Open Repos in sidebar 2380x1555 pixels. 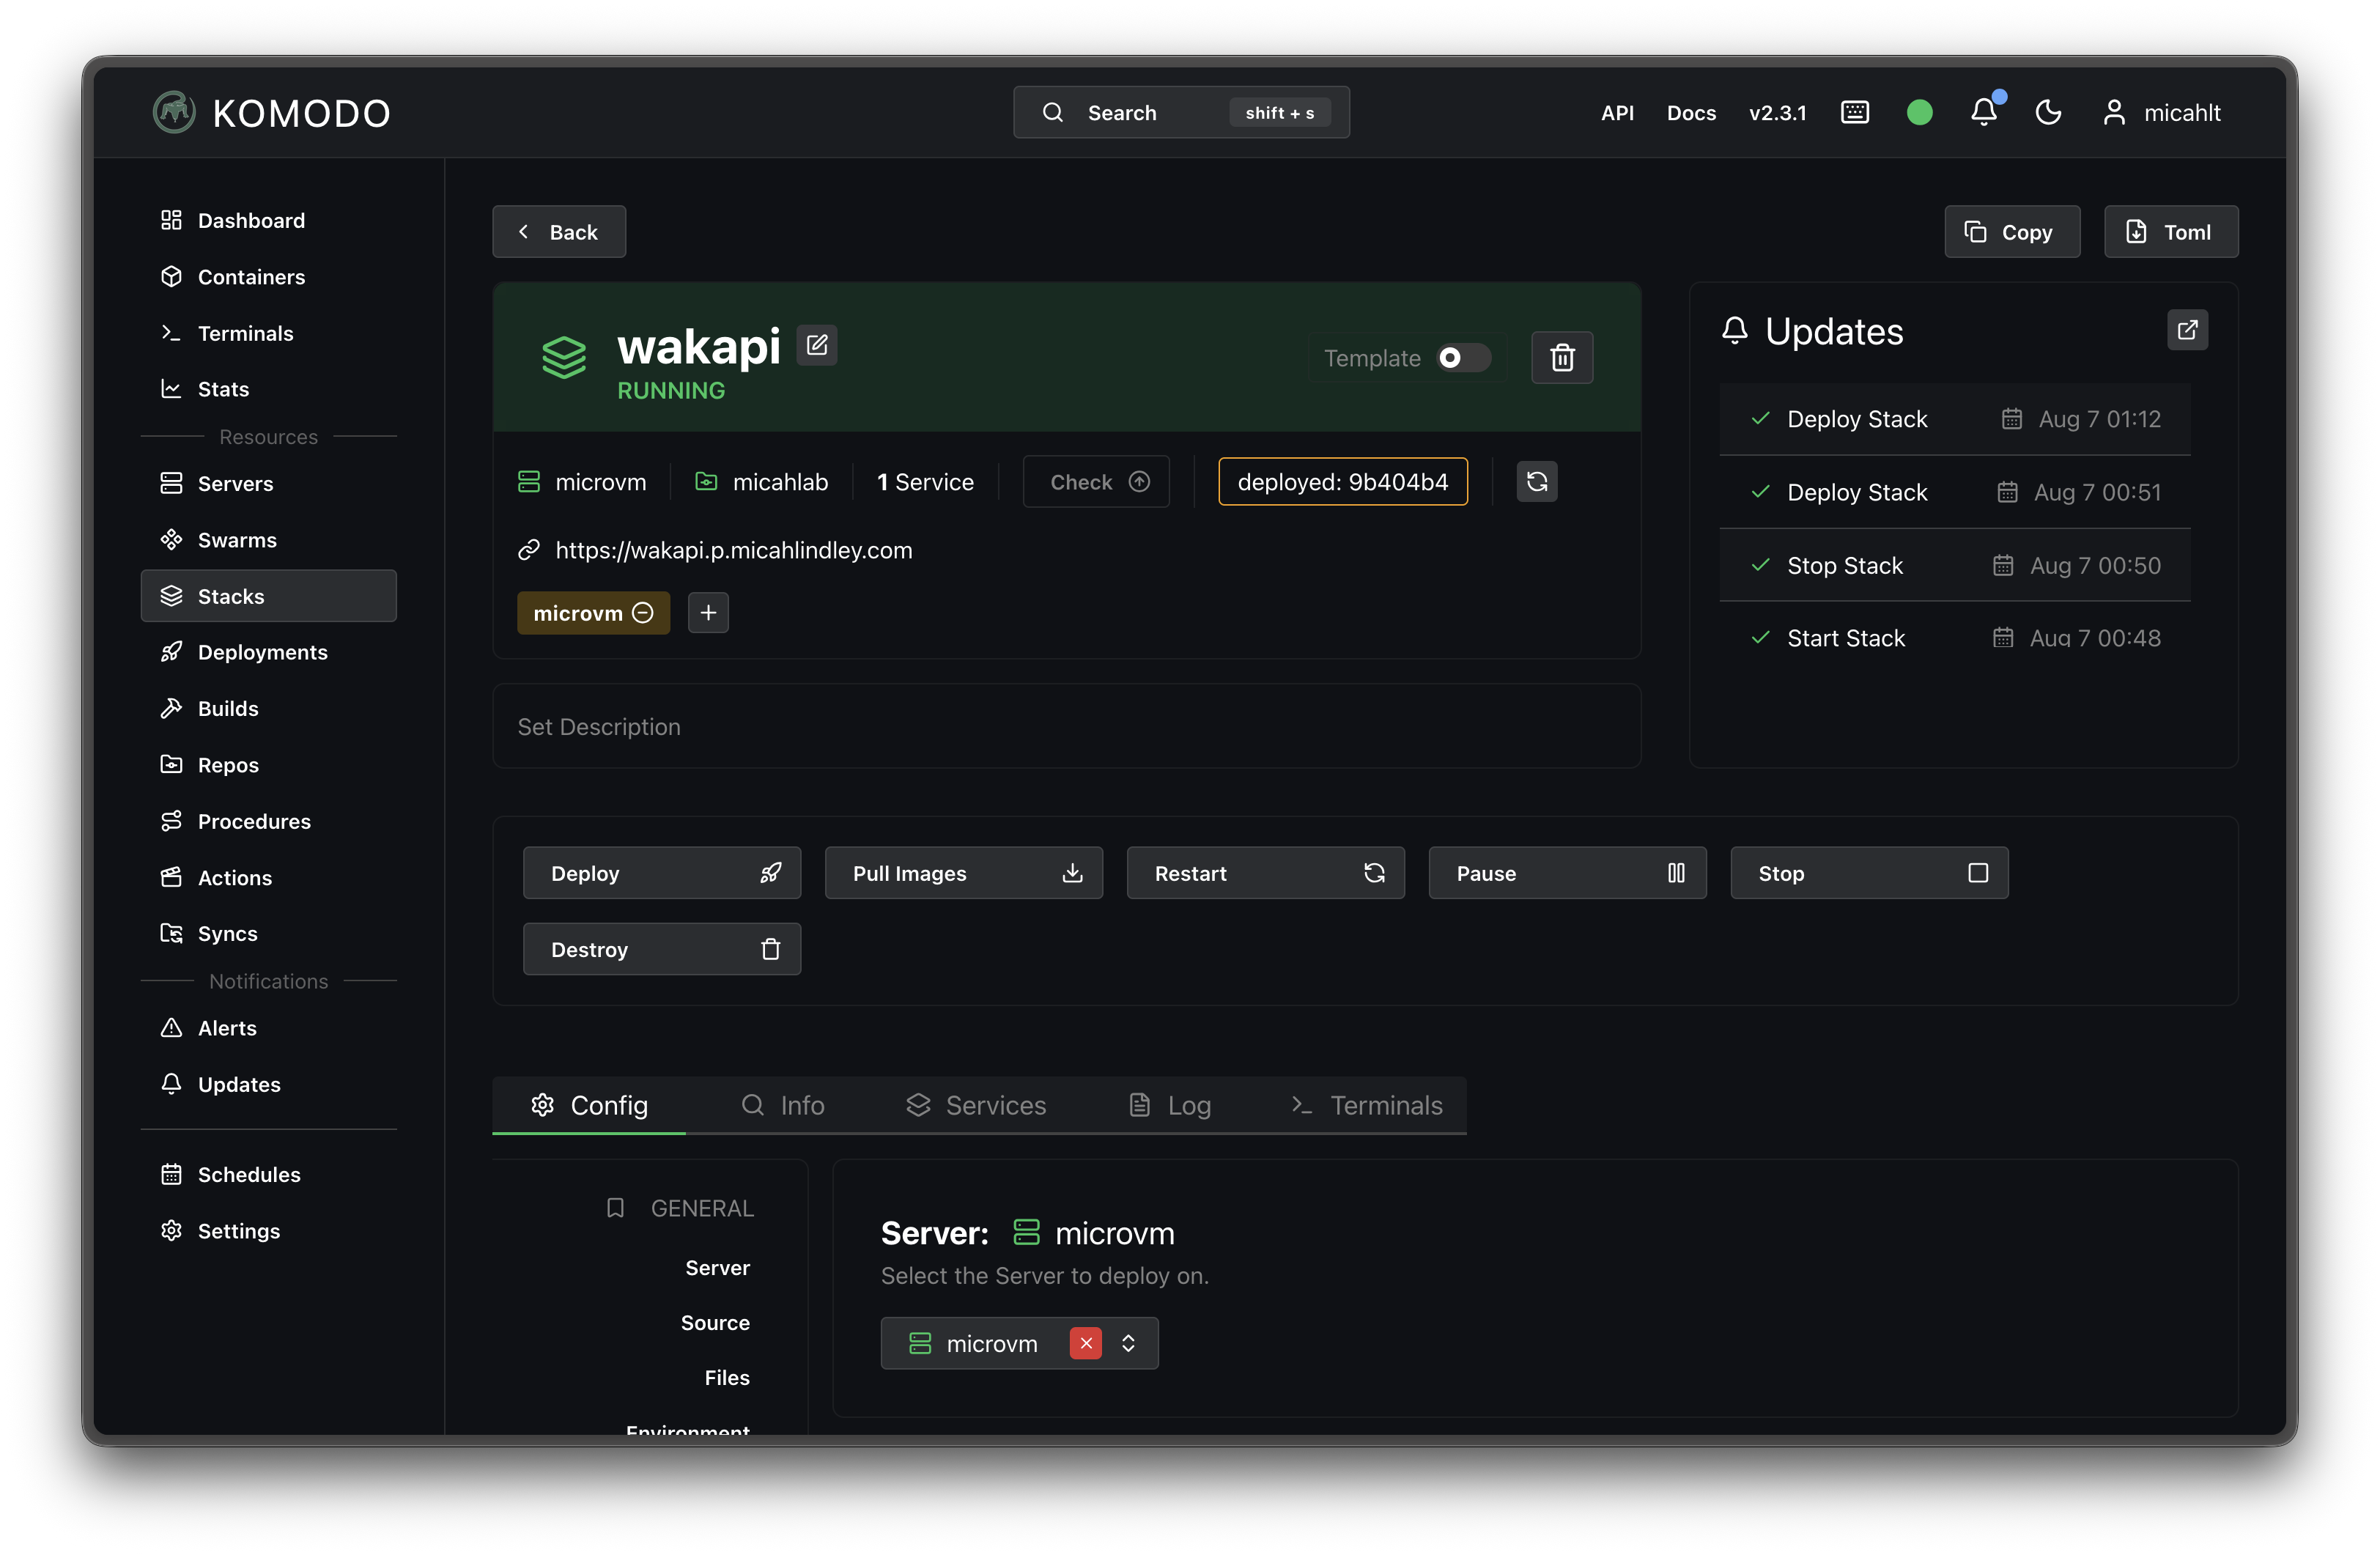[x=268, y=765]
